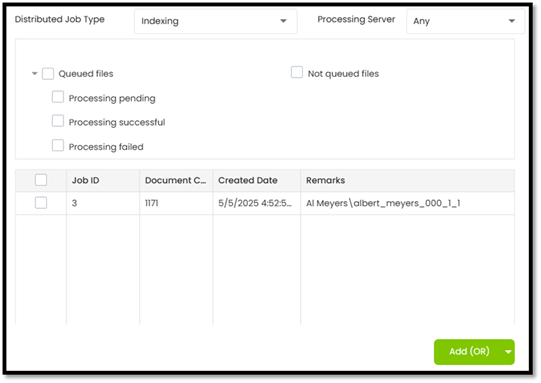541x383 pixels.
Task: Collapse the Queued files tree arrow
Action: click(x=35, y=73)
